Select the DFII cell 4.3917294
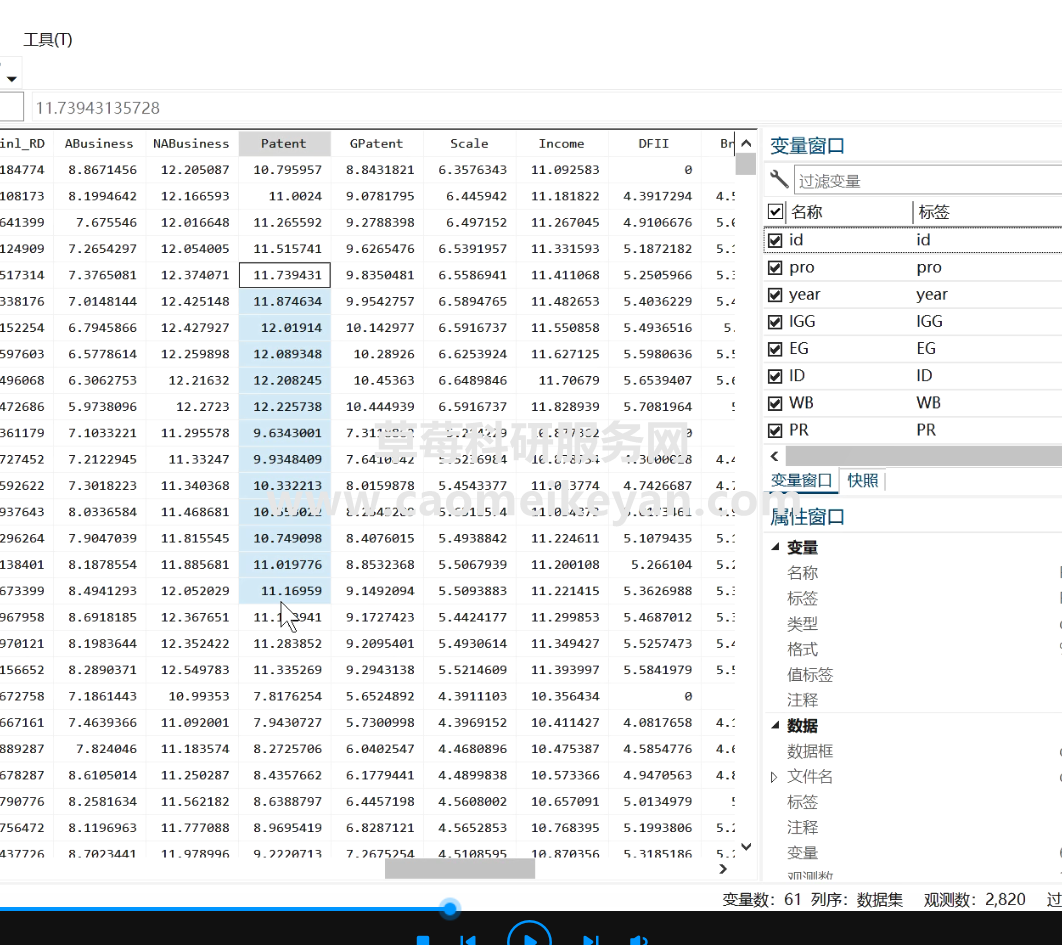The image size is (1062, 945). pyautogui.click(x=656, y=196)
